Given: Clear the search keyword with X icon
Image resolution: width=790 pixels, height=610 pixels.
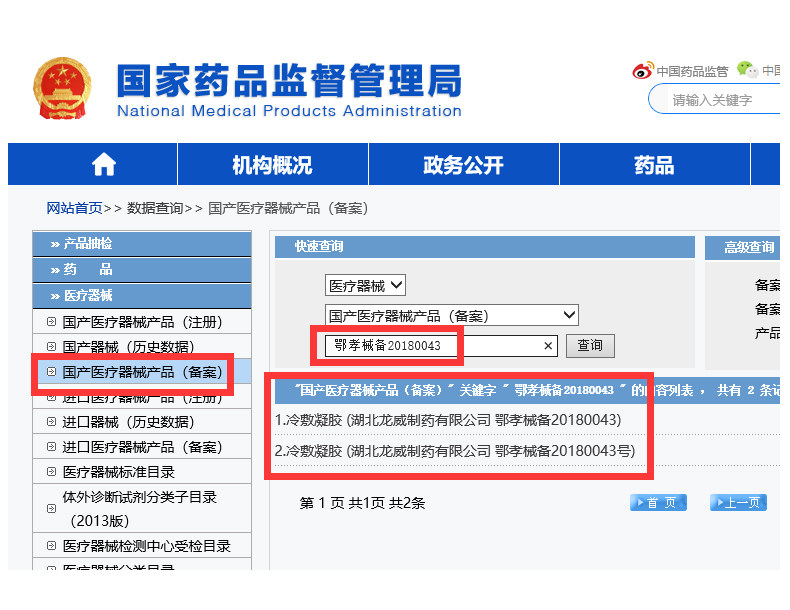Looking at the screenshot, I should (x=548, y=346).
